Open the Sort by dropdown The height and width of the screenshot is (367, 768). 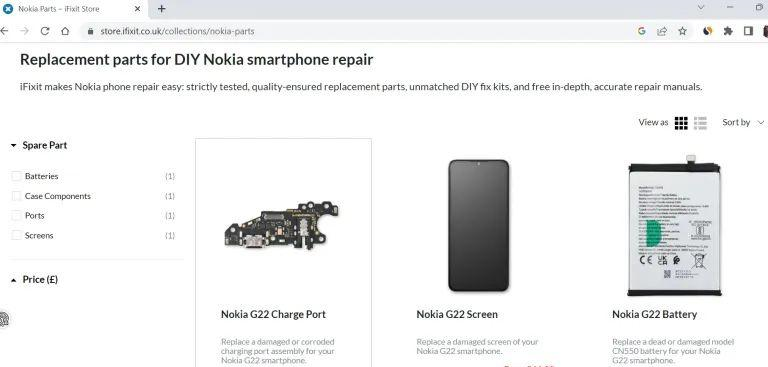[743, 122]
